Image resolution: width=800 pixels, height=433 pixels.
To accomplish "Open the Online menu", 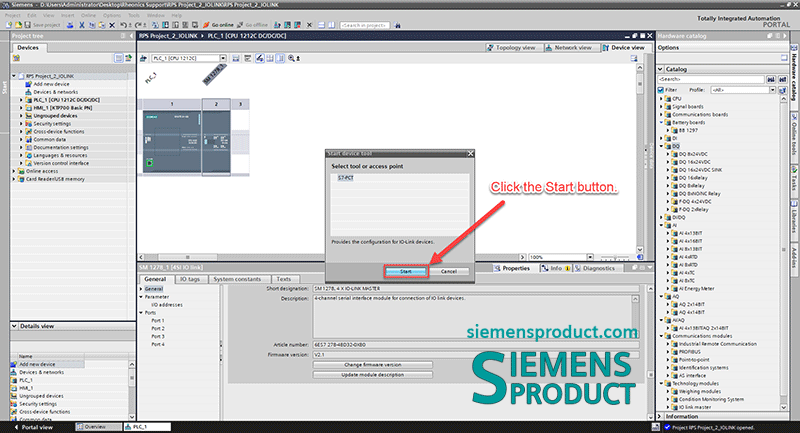I will [x=88, y=15].
